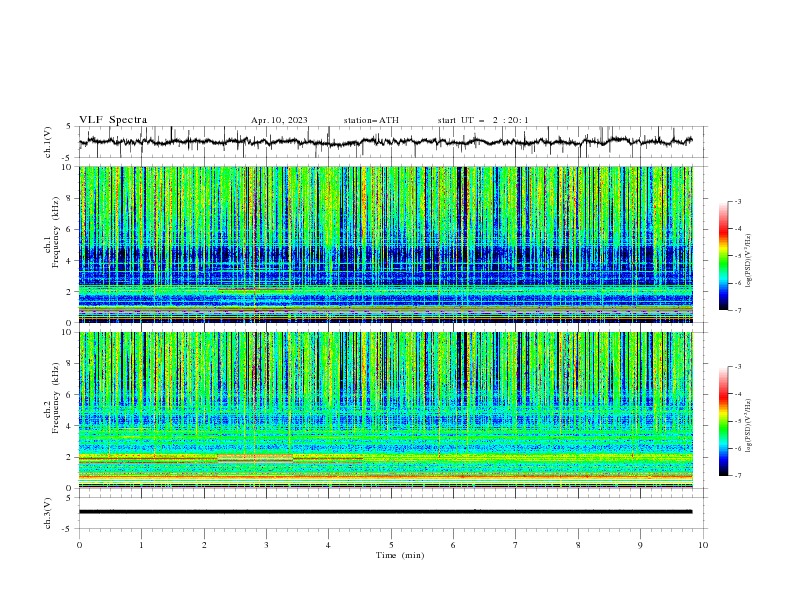Click the "station=ATH" header label
Viewport: 792px width, 612px height.
(x=371, y=120)
